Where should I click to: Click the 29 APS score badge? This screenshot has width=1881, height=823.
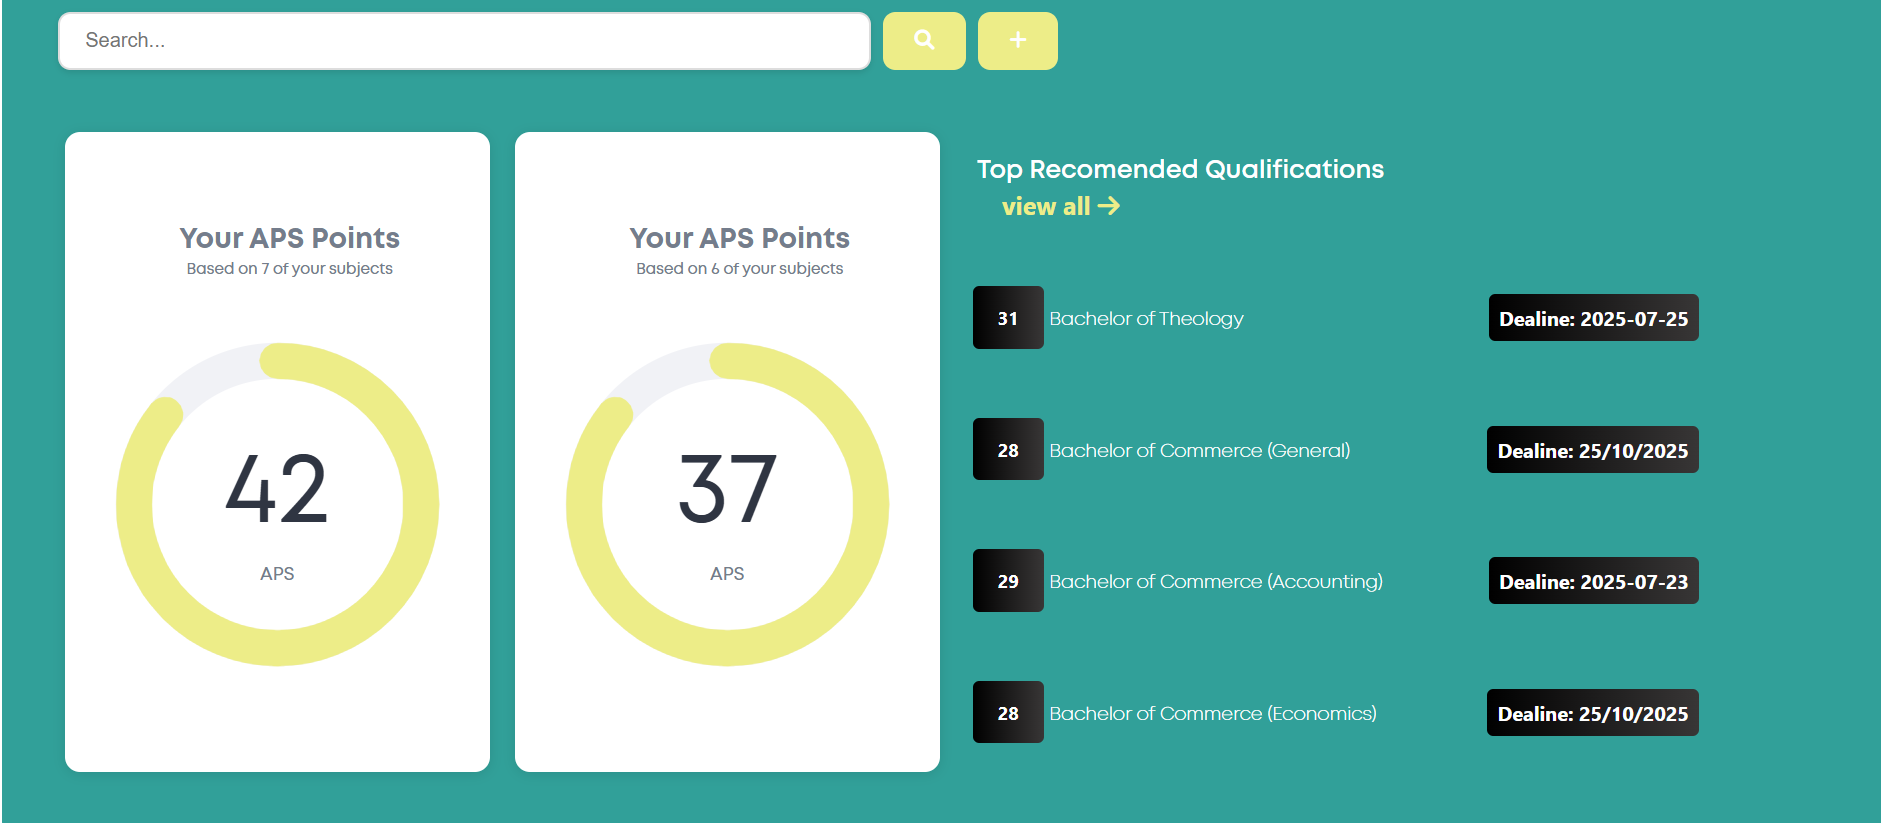click(1008, 581)
